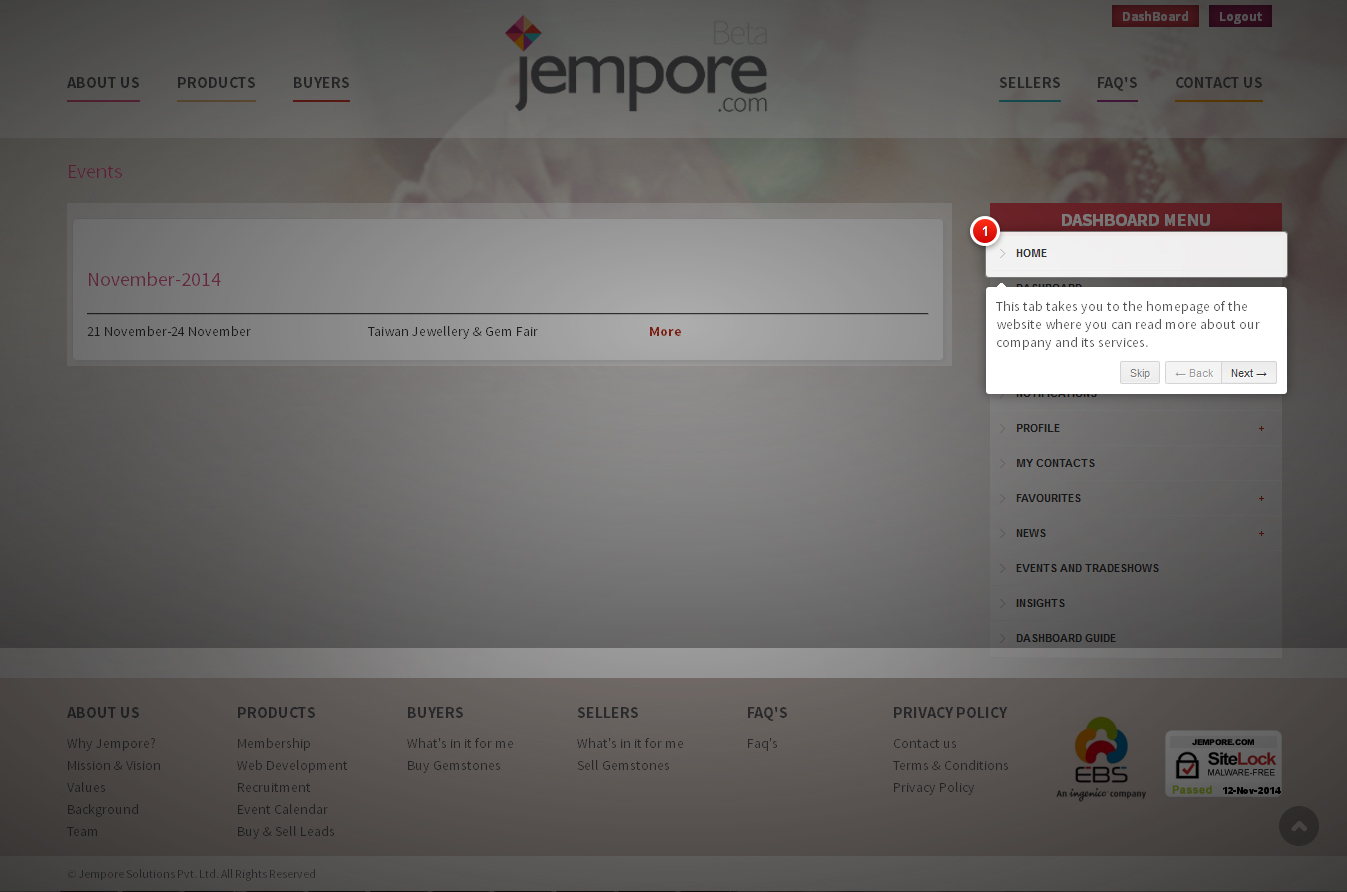The height and width of the screenshot is (892, 1347).
Task: Click the Logout button
Action: click(1240, 16)
